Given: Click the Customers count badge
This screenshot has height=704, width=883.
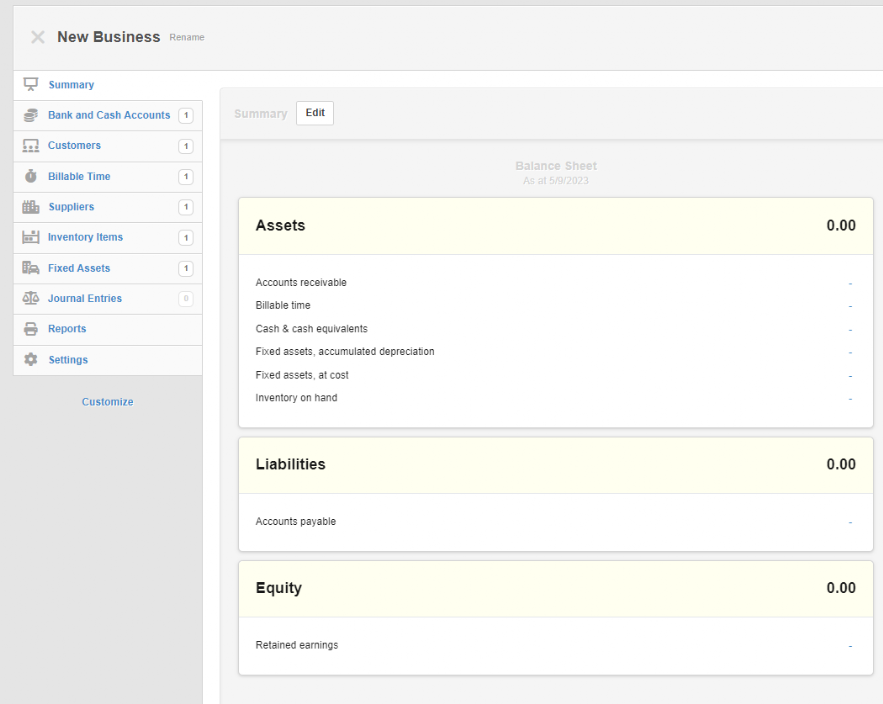Looking at the screenshot, I should (x=186, y=146).
